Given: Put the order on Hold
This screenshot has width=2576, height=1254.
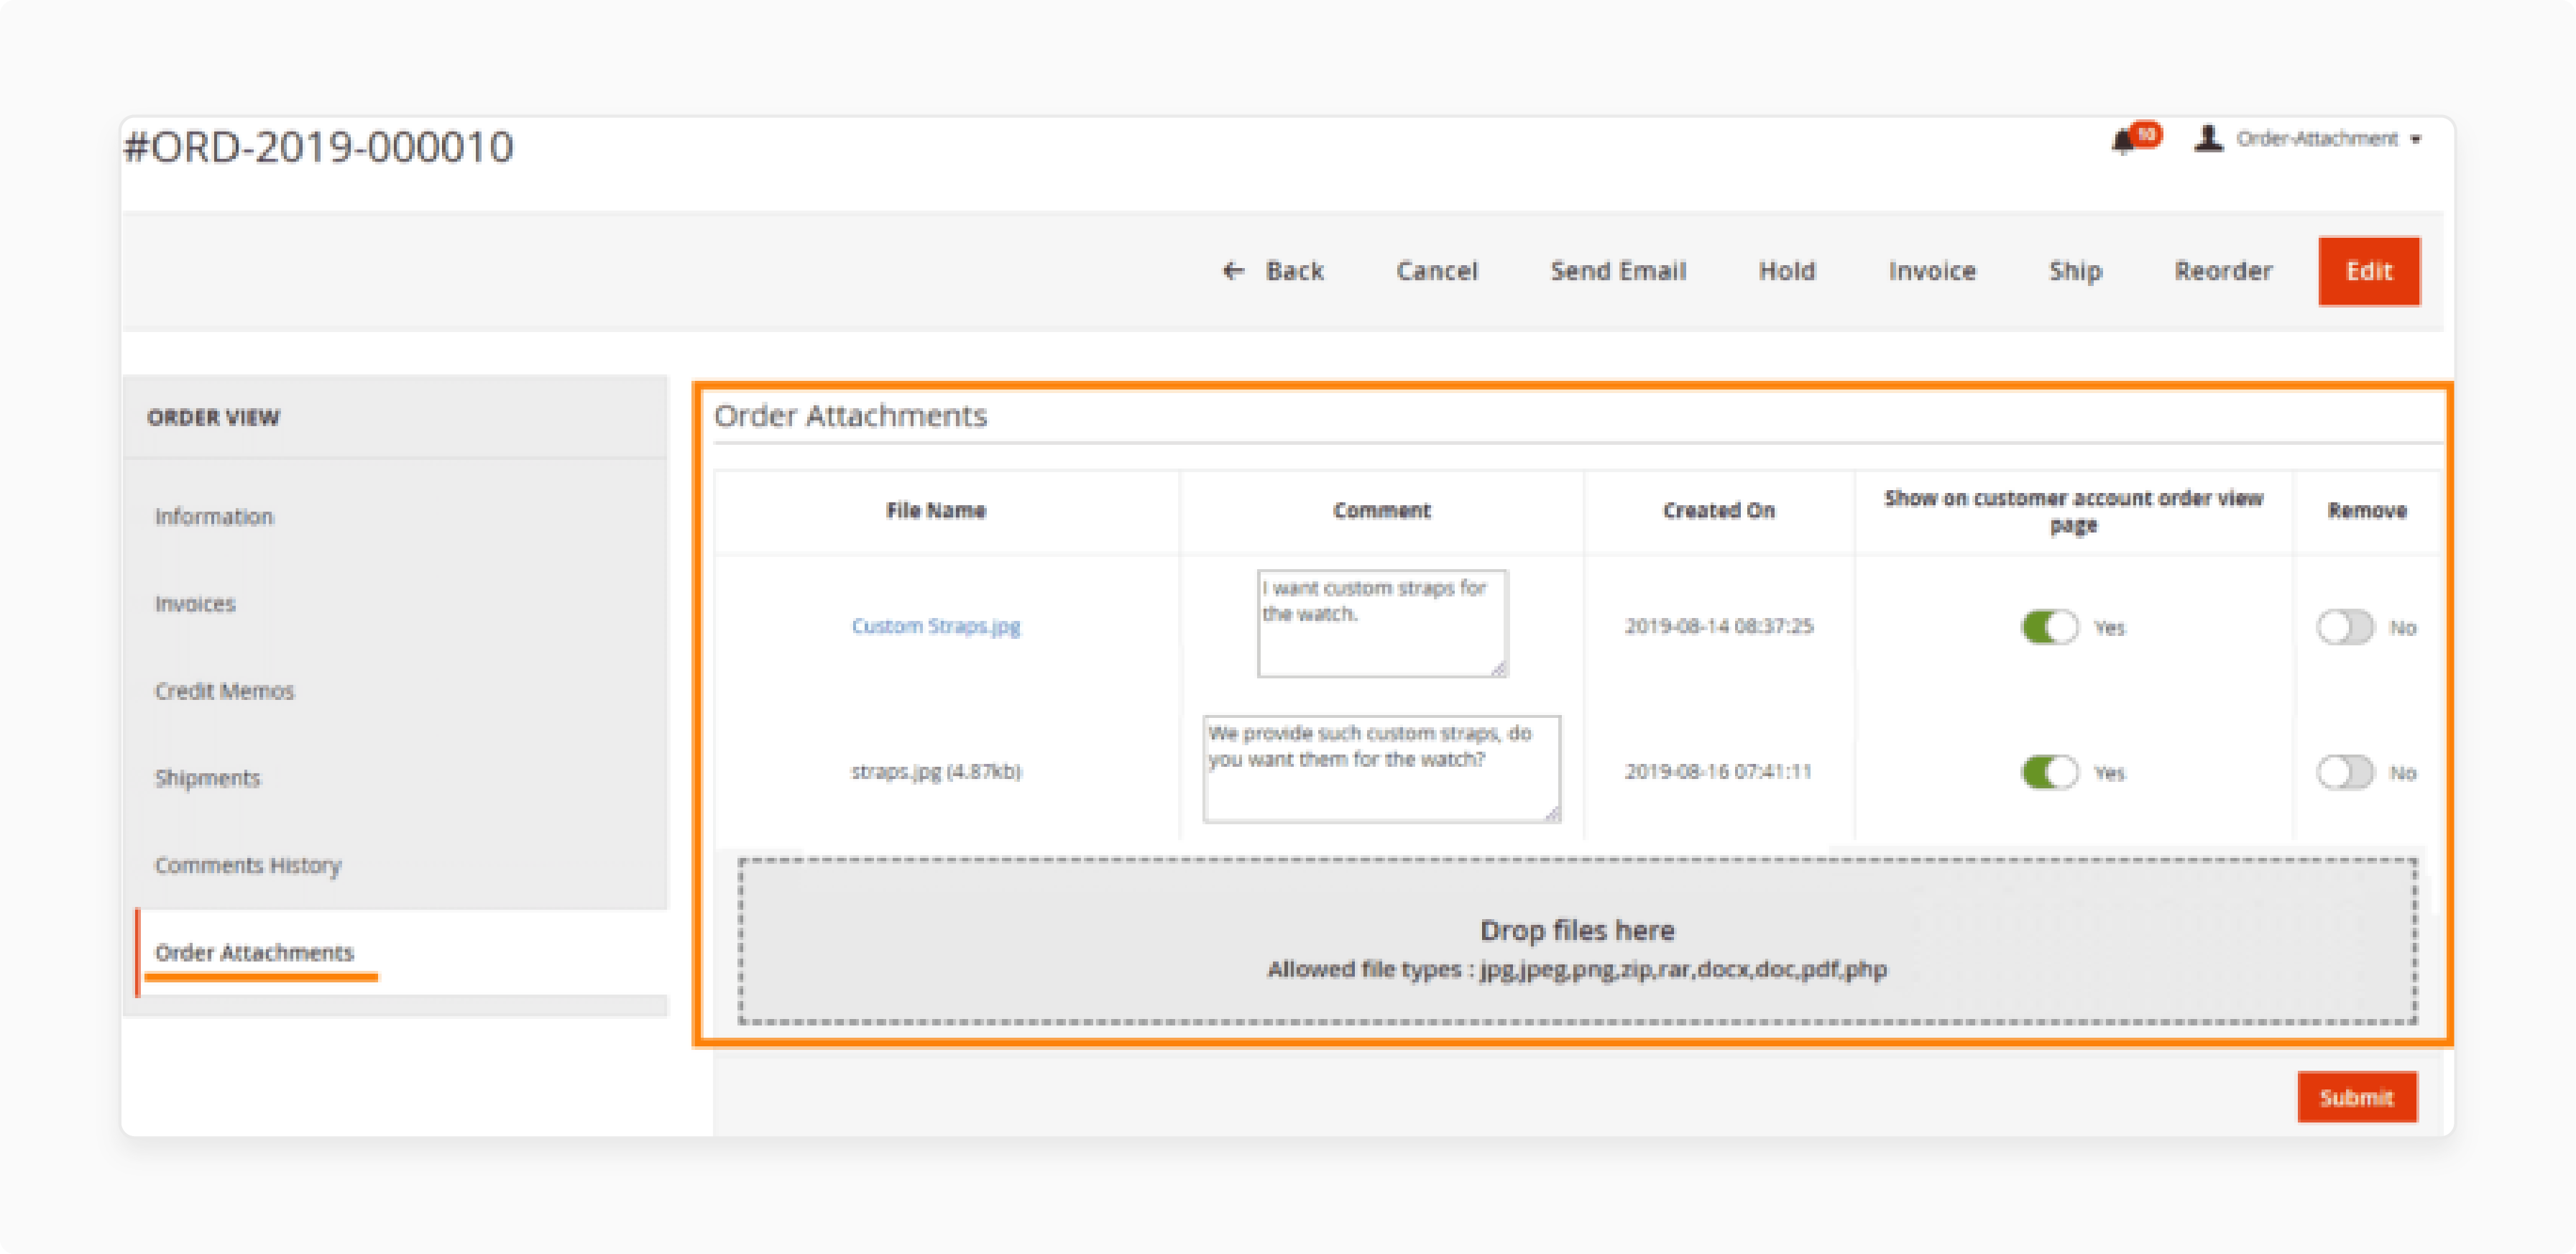Looking at the screenshot, I should click(1787, 271).
